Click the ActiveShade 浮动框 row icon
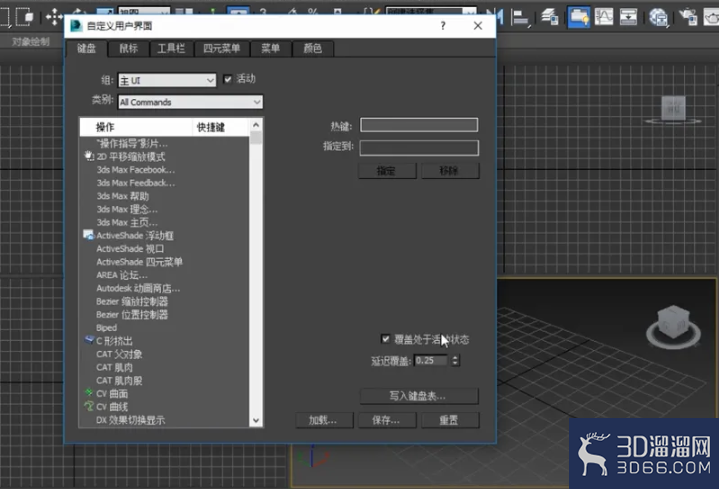Screen dimensions: 719x489 (x=89, y=235)
